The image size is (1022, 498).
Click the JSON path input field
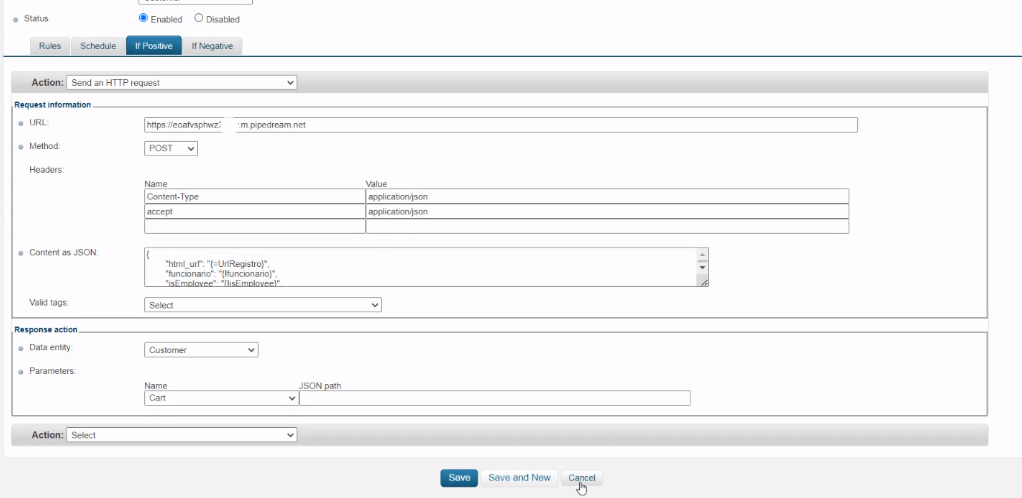tap(495, 398)
